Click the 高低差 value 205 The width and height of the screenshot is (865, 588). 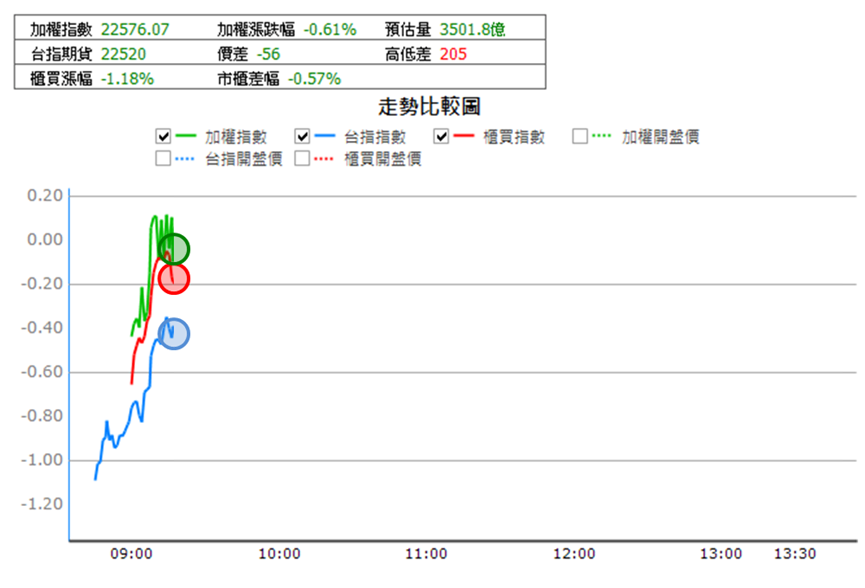pyautogui.click(x=453, y=54)
